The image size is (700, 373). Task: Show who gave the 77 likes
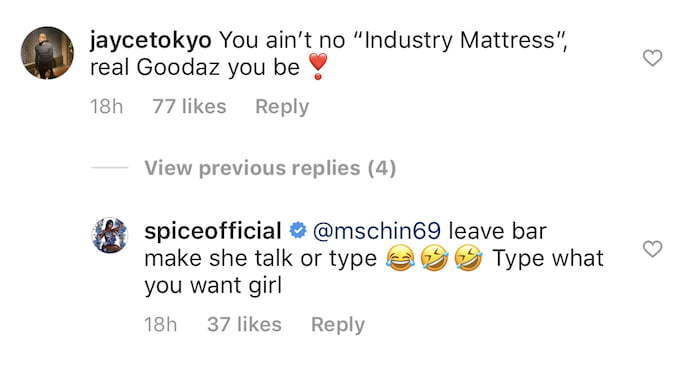coord(189,107)
